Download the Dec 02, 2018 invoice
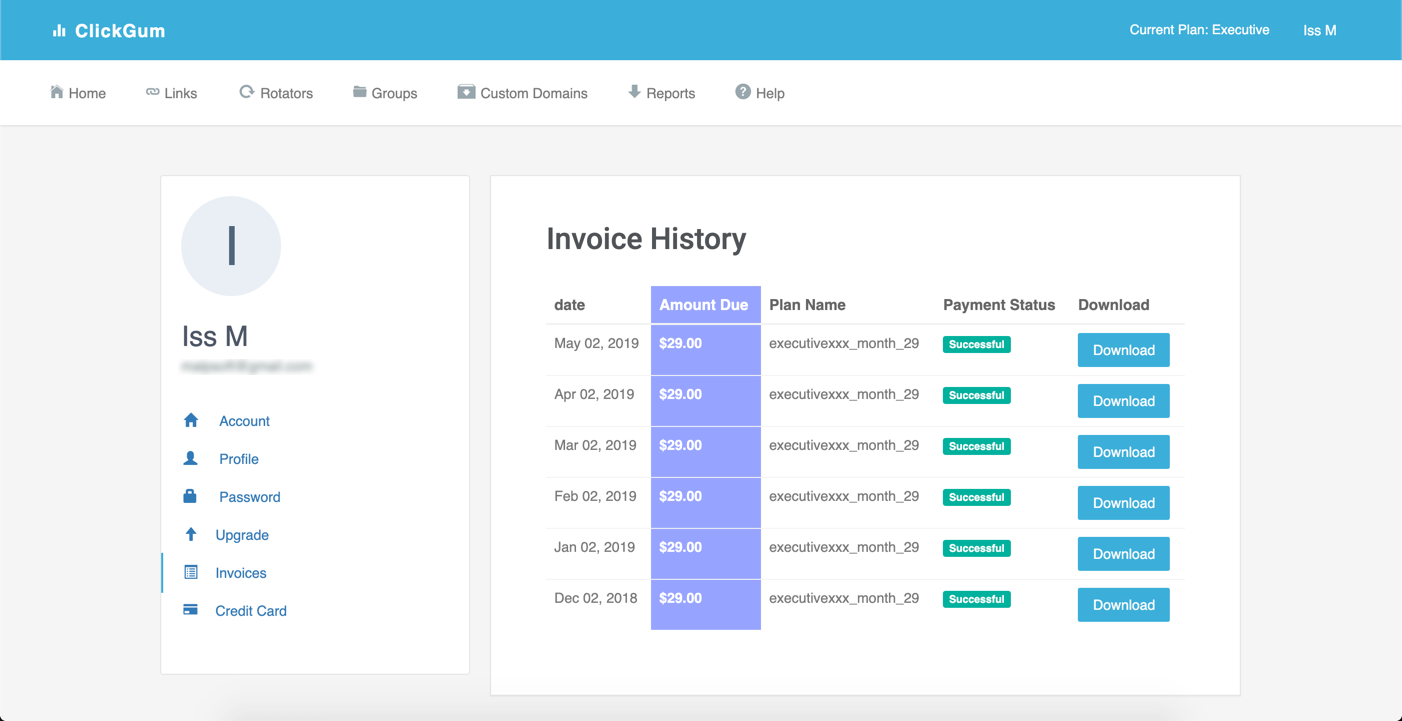Screen dimensions: 1402x721 [x=1123, y=605]
